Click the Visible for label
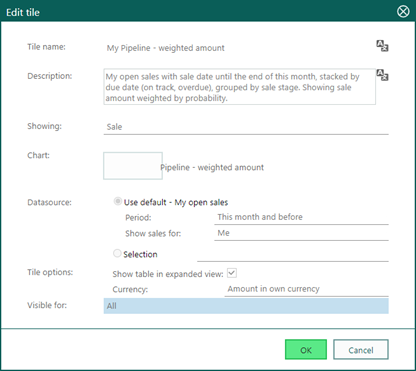 47,305
